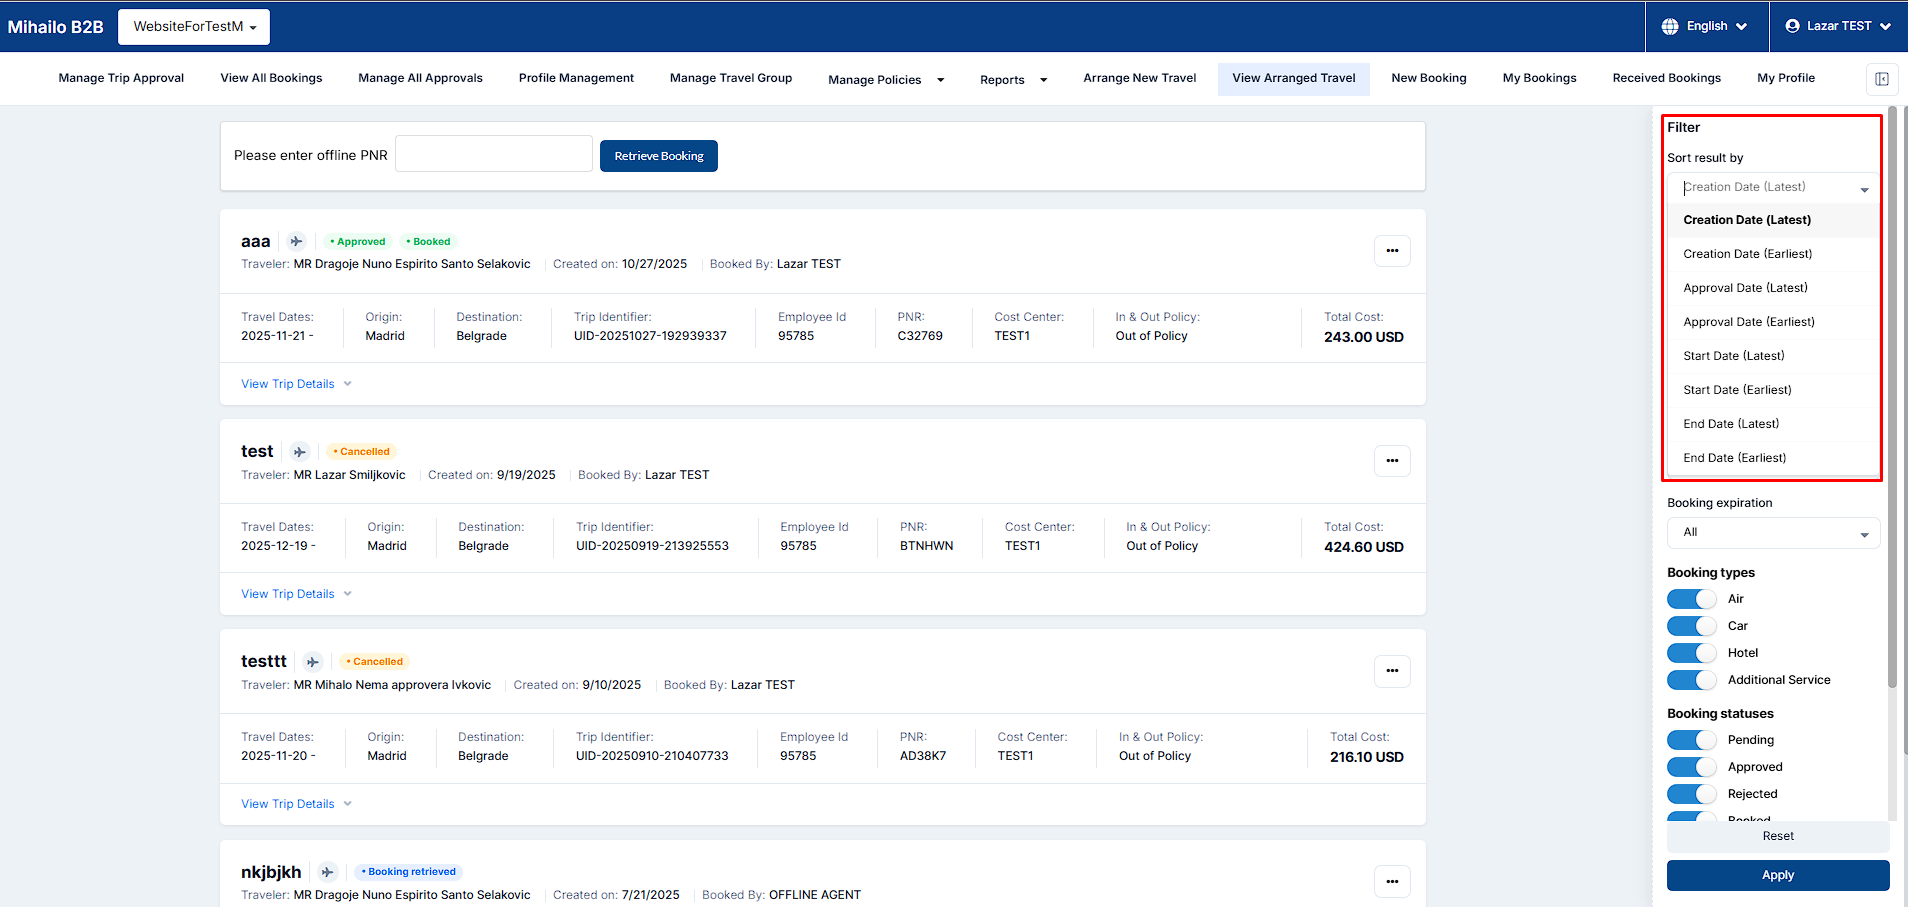Viewport: 1908px width, 907px height.
Task: Expand View Trip Details for test booking
Action: coord(296,594)
